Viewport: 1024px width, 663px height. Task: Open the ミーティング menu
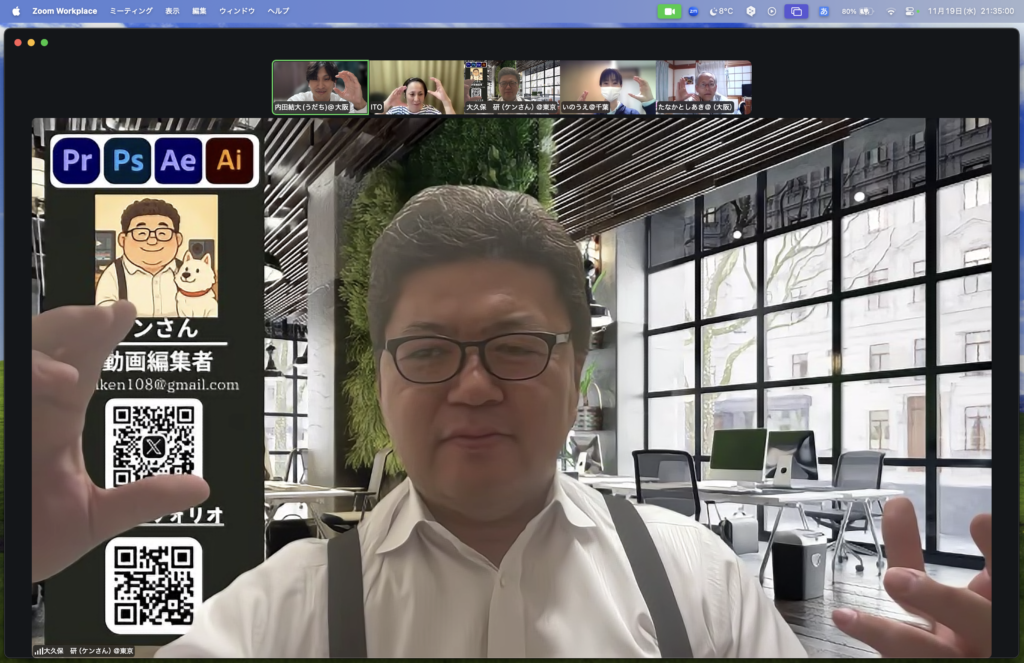point(131,11)
